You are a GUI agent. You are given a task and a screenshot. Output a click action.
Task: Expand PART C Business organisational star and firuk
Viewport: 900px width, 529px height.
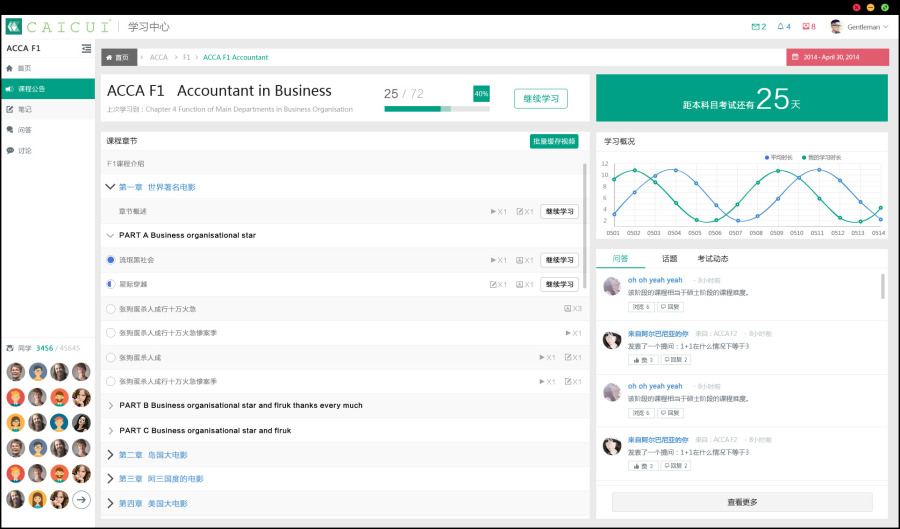click(x=111, y=431)
